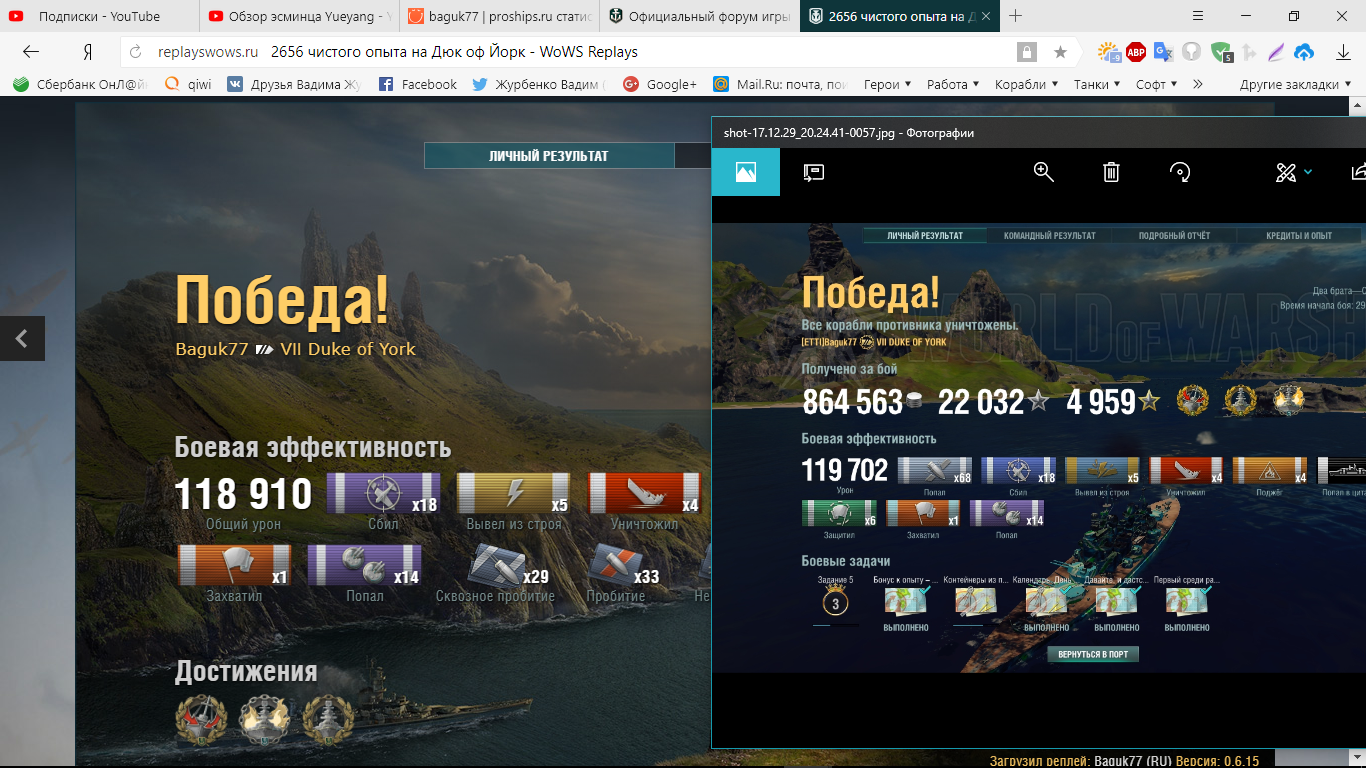Zoom in with Photos magnifier icon
The image size is (1366, 768).
tap(1044, 172)
